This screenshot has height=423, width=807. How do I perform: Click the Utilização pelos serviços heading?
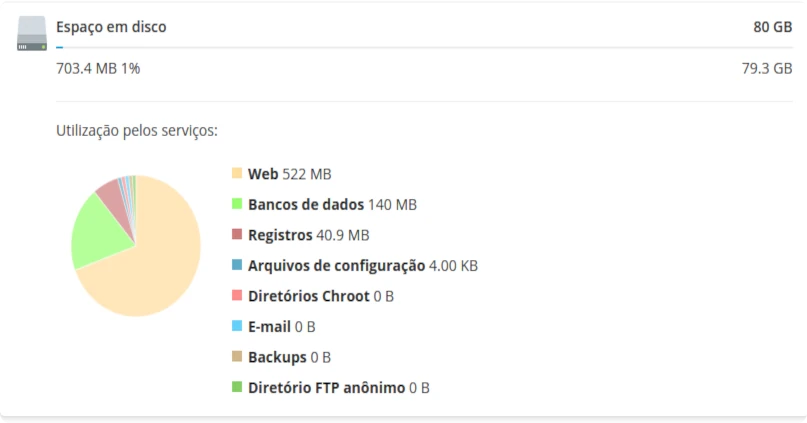137,131
